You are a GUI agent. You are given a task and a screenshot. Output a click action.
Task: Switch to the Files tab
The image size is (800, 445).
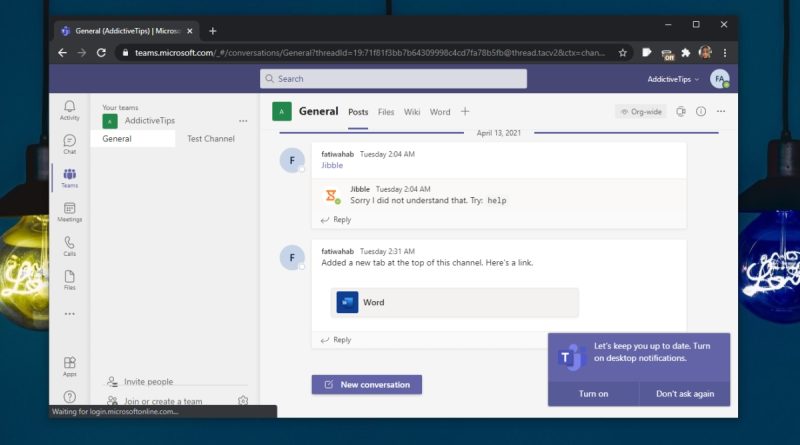click(x=386, y=112)
